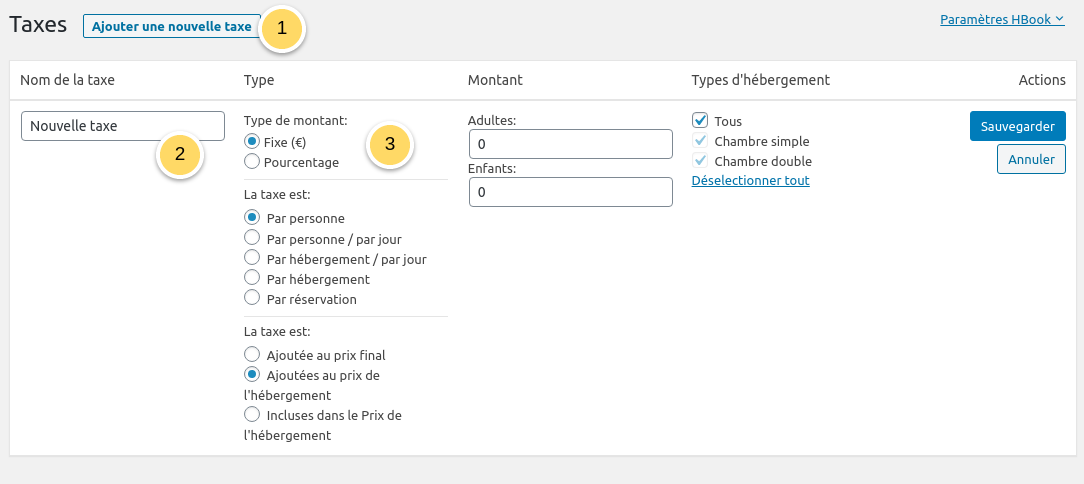Uncheck the Tous checkbox

(x=700, y=121)
